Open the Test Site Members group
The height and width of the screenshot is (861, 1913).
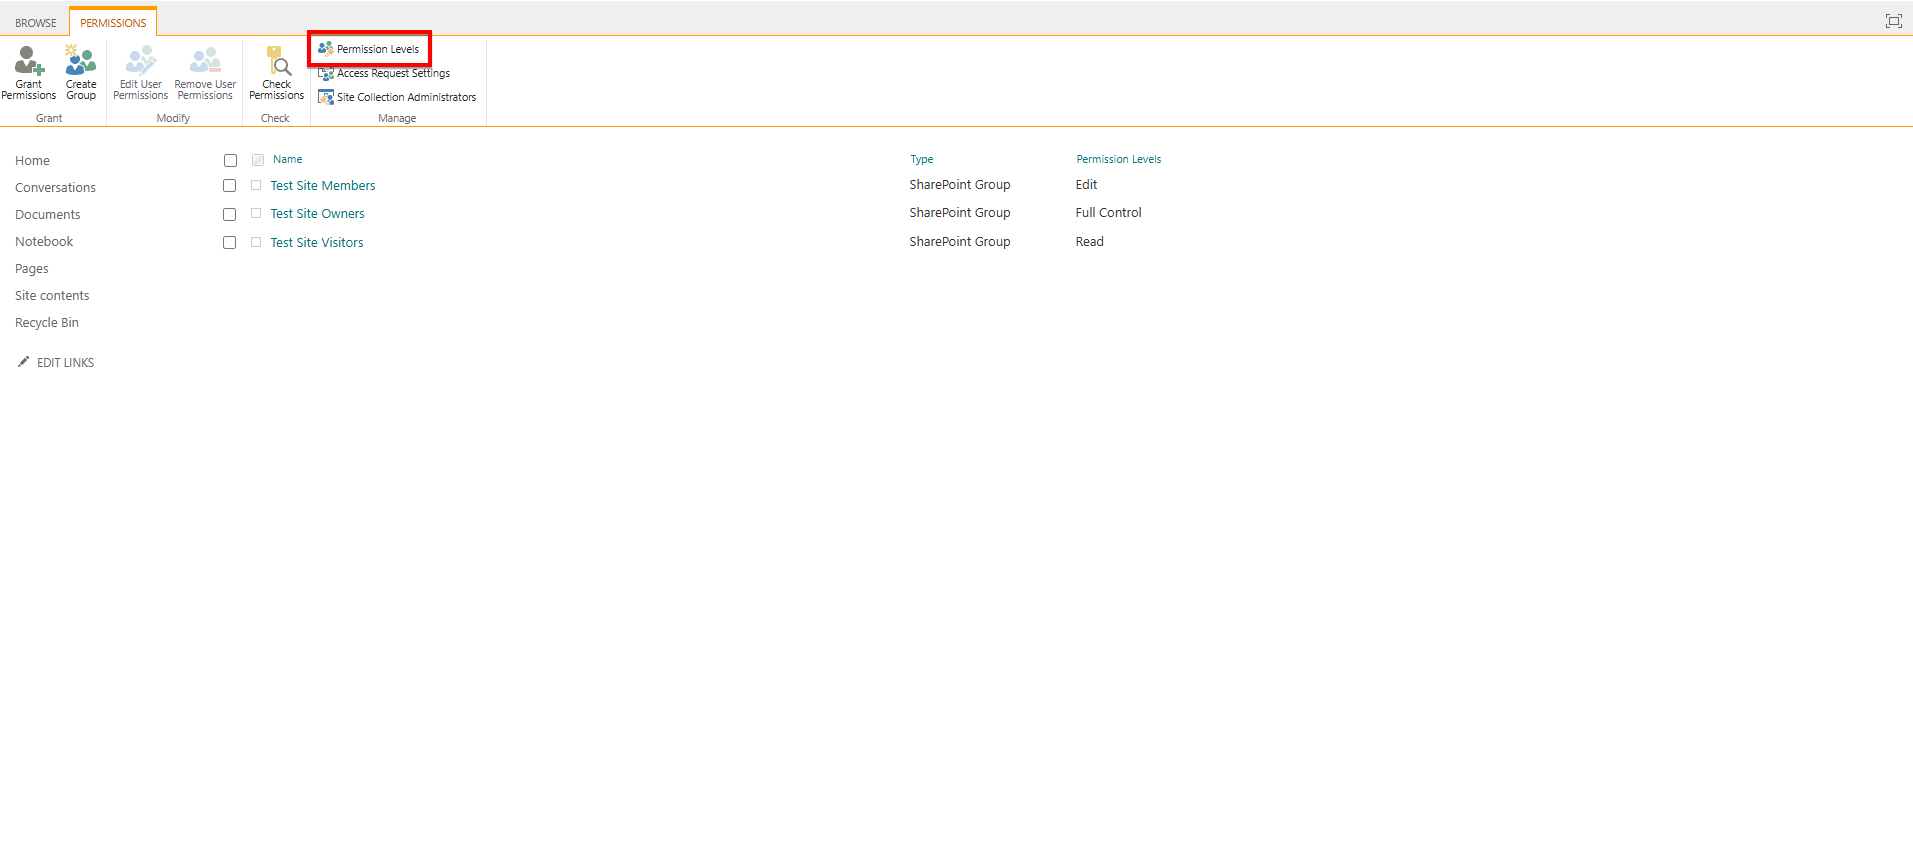[323, 186]
